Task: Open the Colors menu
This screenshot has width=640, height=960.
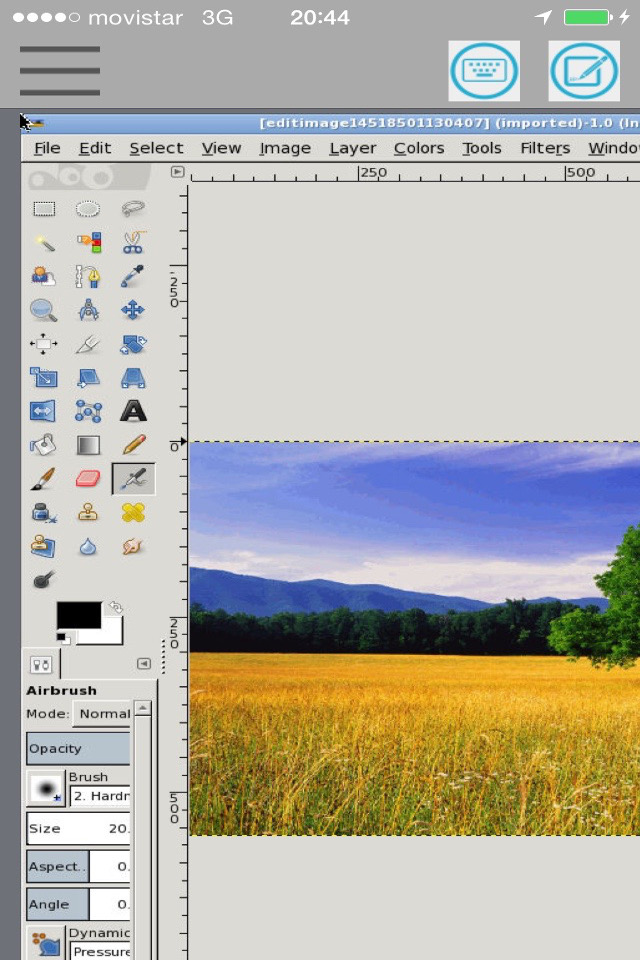Action: click(419, 148)
